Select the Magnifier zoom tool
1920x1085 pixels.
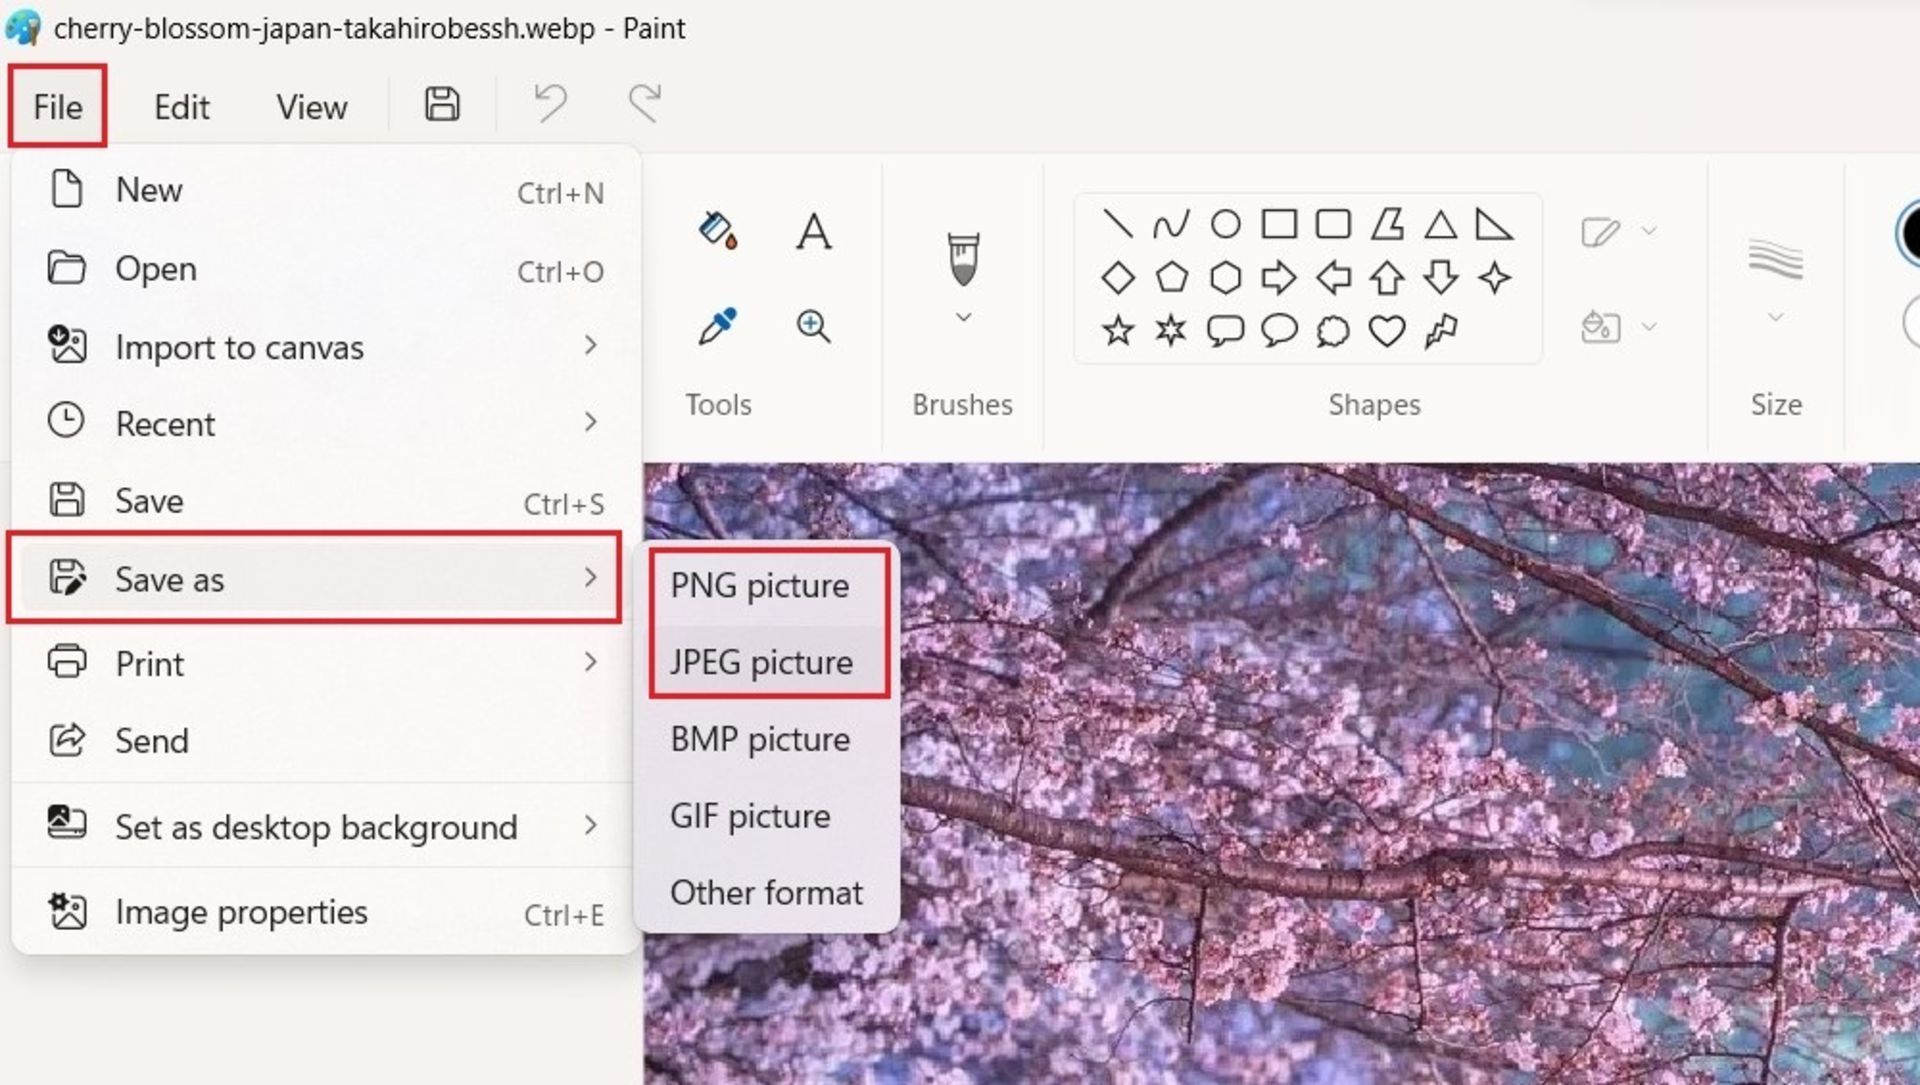815,326
